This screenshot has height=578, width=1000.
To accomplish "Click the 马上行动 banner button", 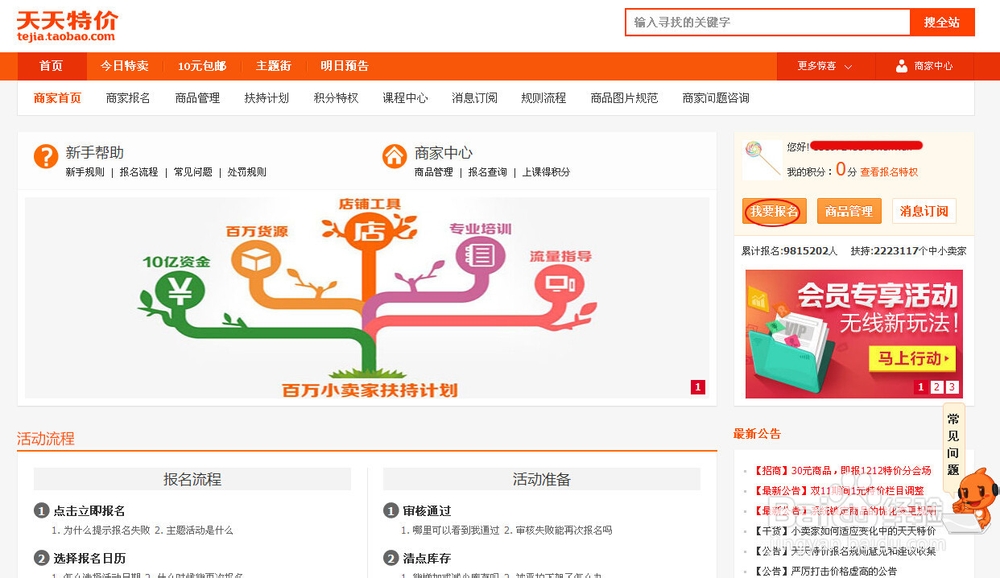I will point(913,358).
